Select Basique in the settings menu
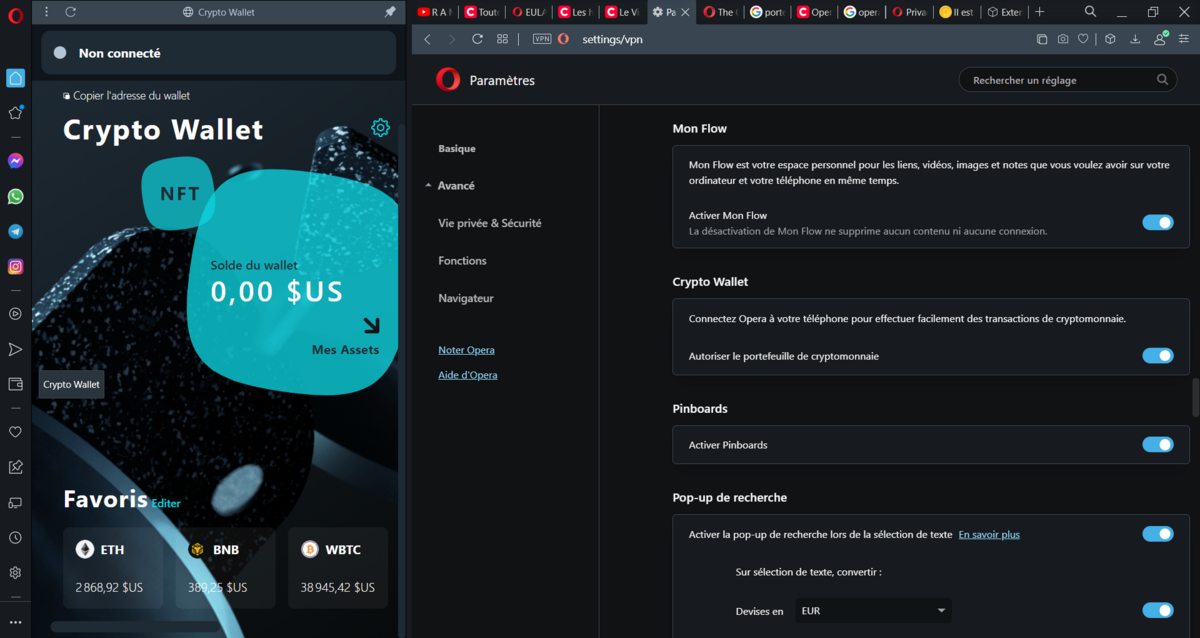Screen dimensions: 1200x638 (457, 149)
